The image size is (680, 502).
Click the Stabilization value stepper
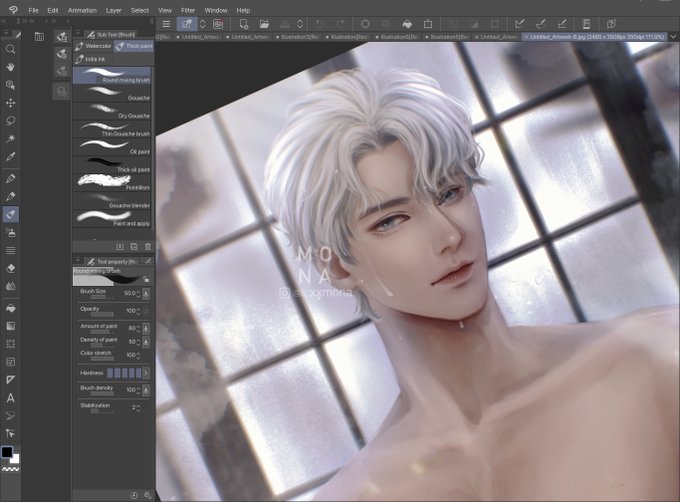[x=138, y=408]
